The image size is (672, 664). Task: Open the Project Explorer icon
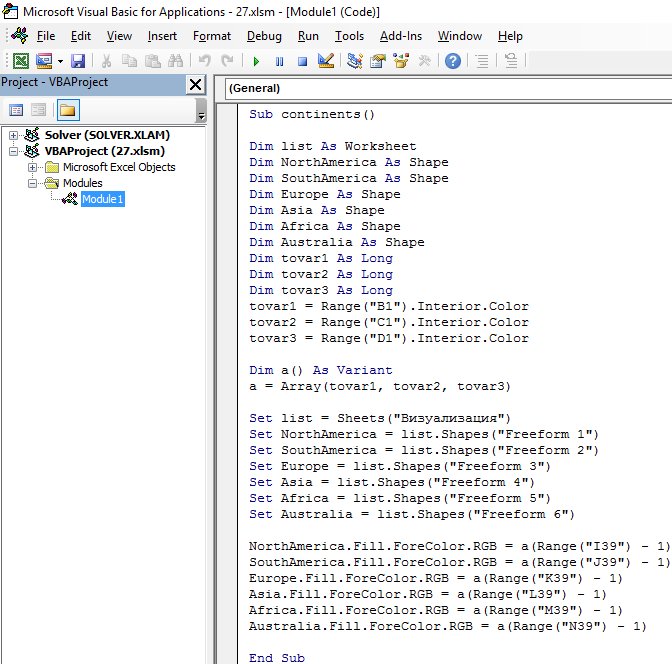coord(355,61)
